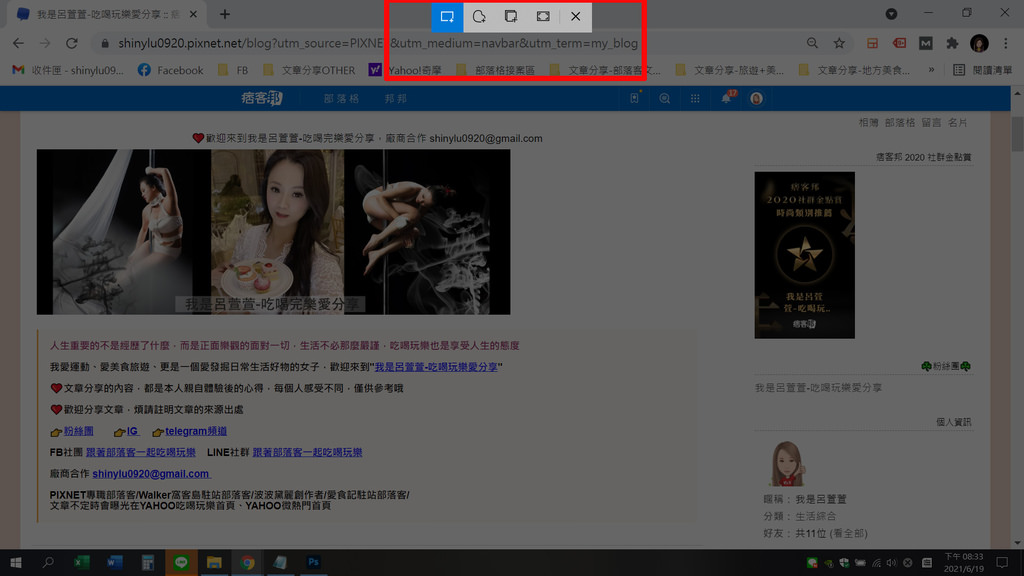
Task: Expand the 文章分享OTHER bookmark folder
Action: point(309,70)
